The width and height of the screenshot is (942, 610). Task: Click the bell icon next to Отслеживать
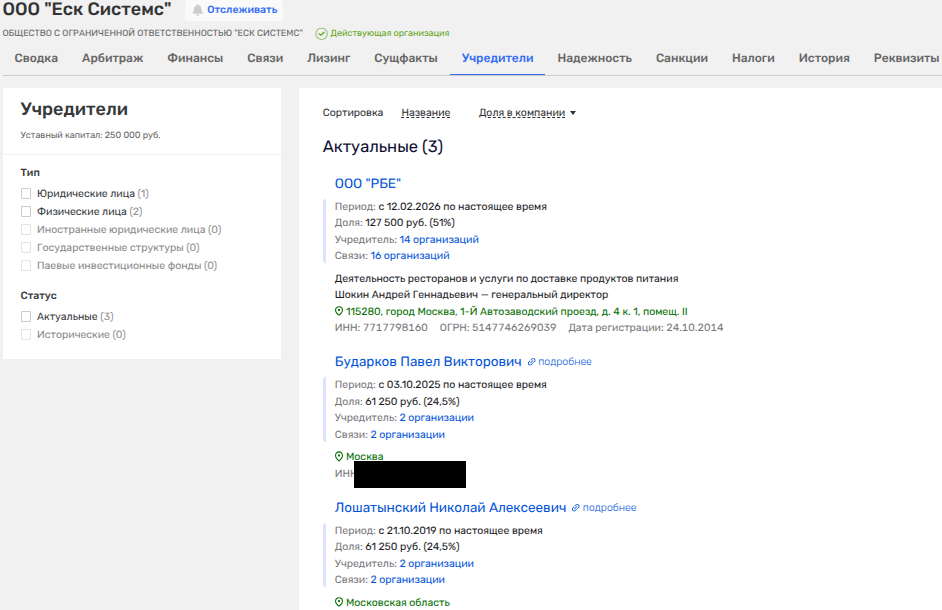197,10
